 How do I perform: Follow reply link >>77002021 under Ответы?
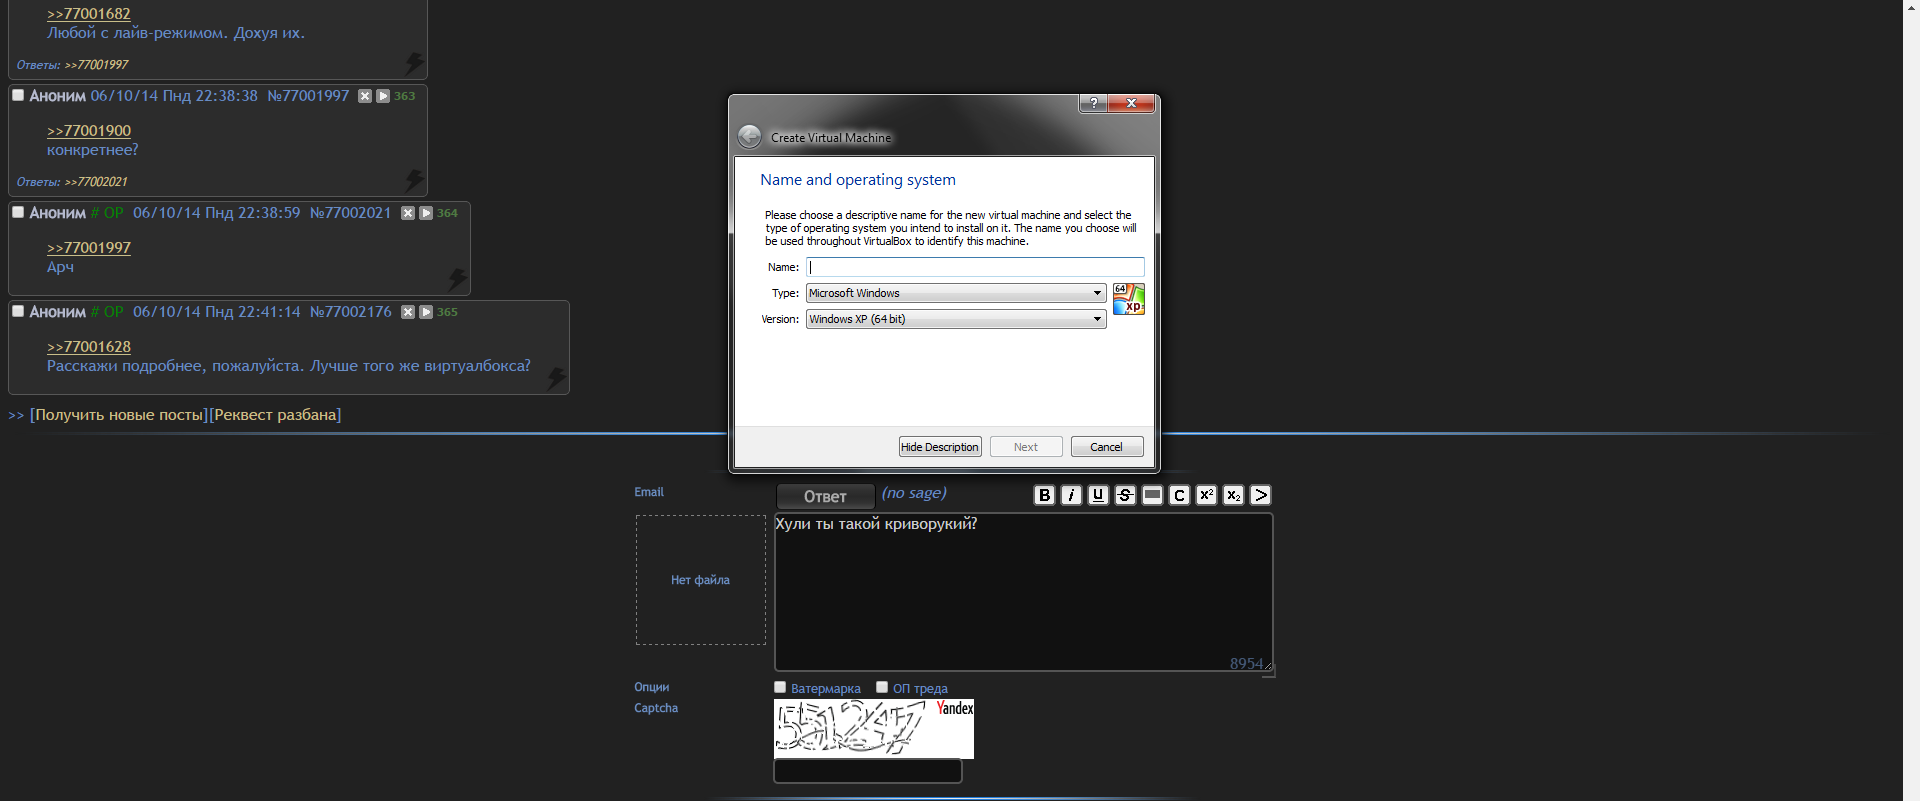coord(96,182)
